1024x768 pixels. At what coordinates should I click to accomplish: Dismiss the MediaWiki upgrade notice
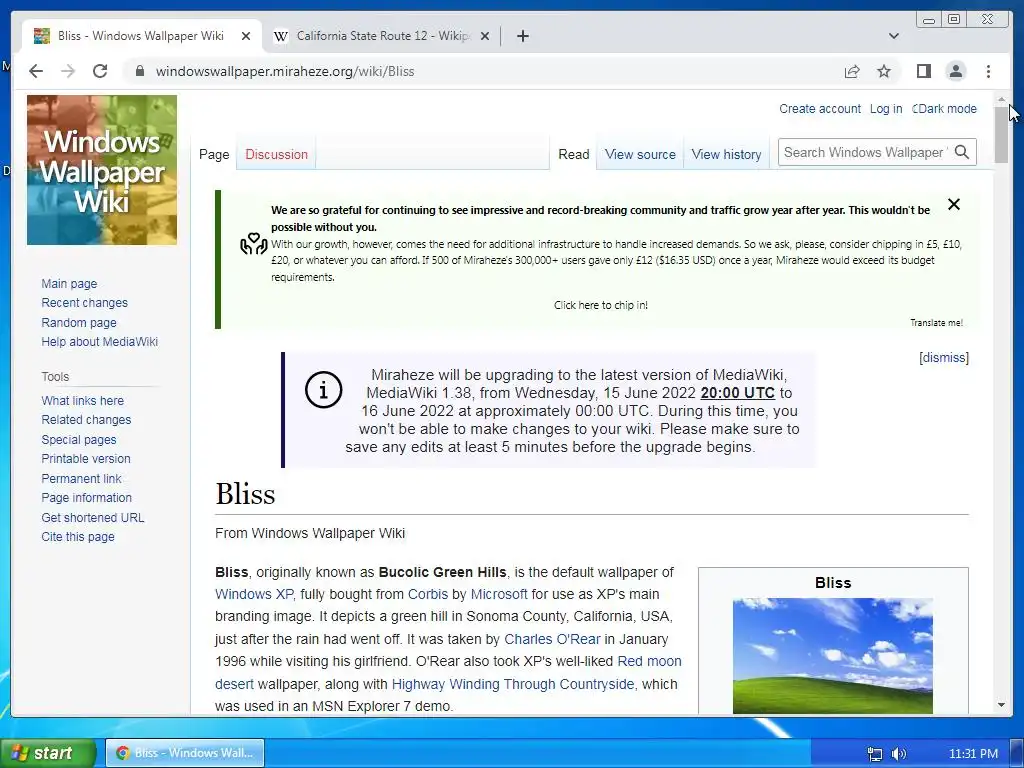tap(944, 358)
